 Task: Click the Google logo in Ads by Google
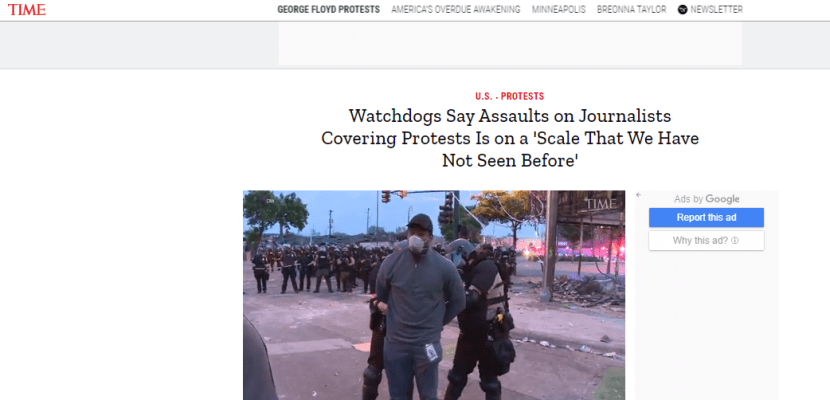tap(722, 199)
